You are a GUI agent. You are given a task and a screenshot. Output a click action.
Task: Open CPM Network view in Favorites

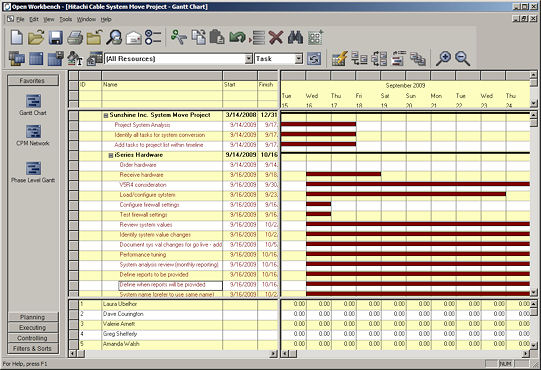click(x=33, y=135)
